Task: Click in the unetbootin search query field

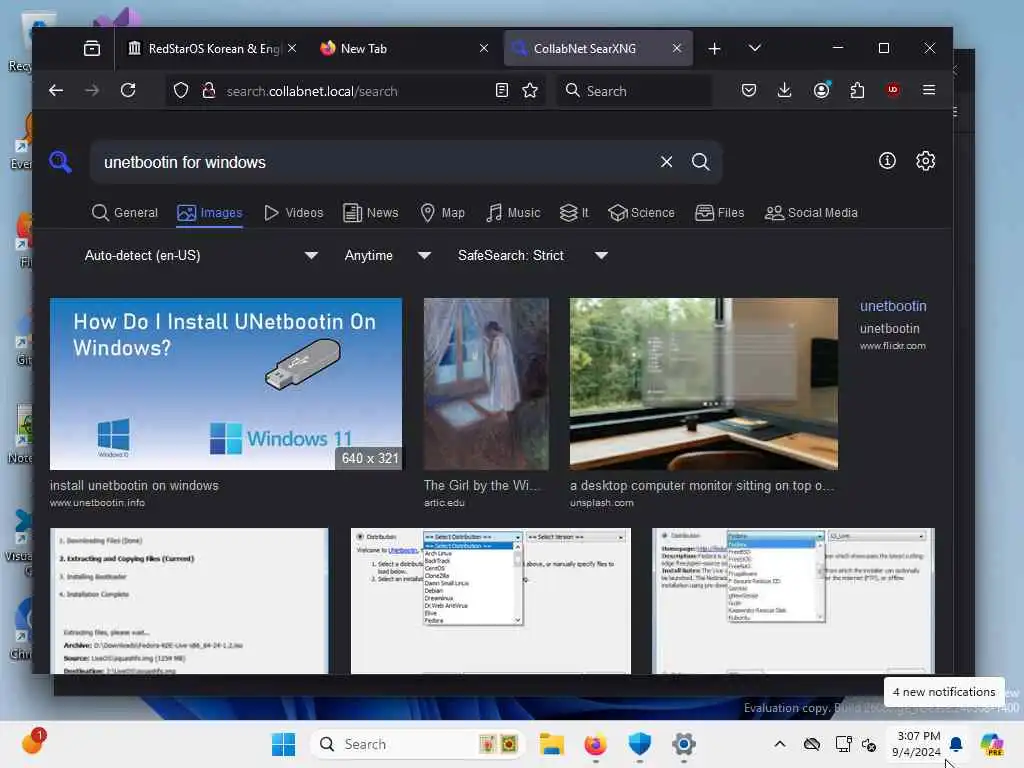Action: pos(376,162)
